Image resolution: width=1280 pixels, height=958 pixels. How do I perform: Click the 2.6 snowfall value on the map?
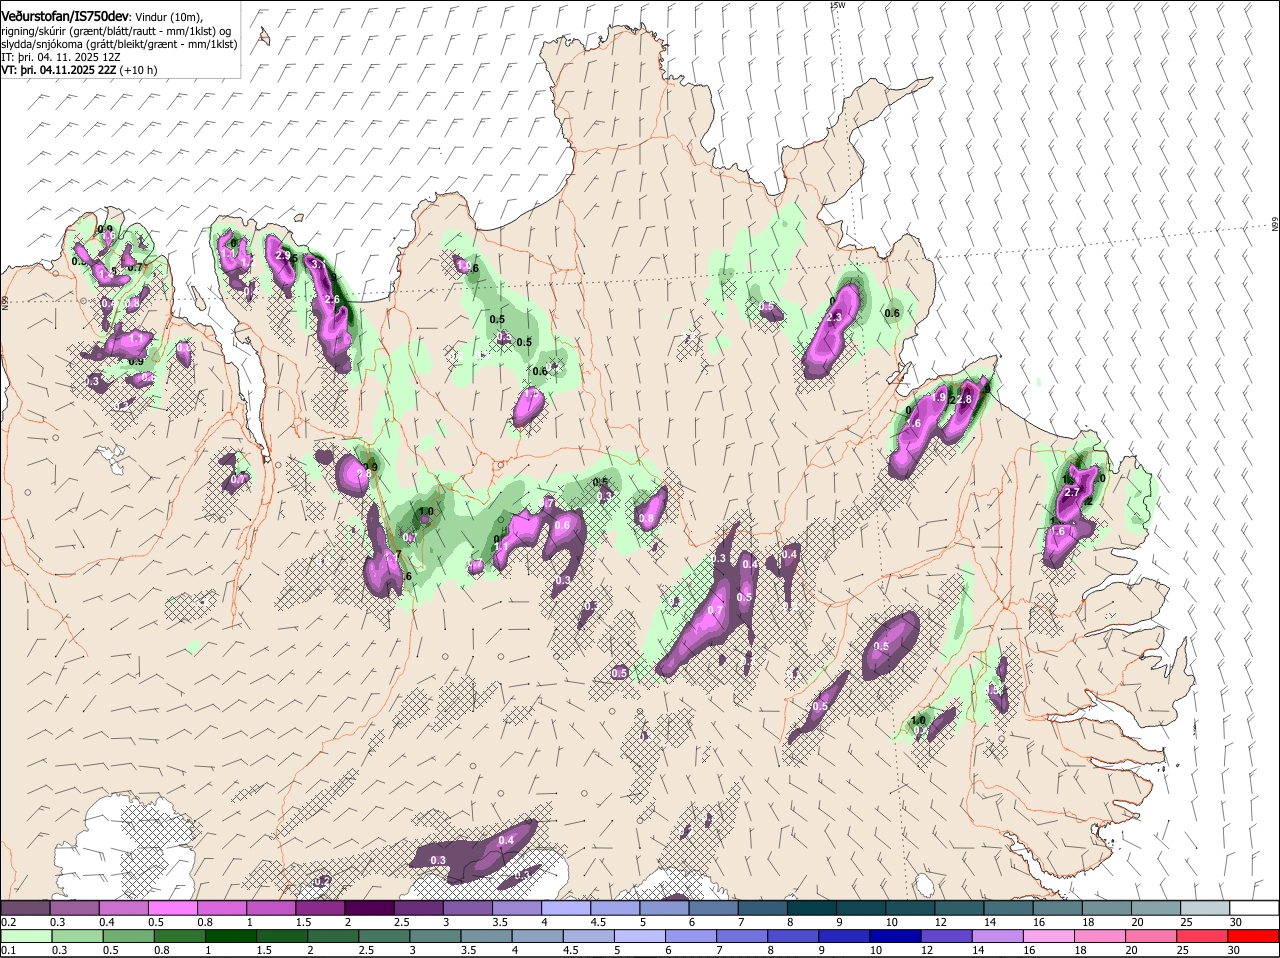tap(333, 299)
